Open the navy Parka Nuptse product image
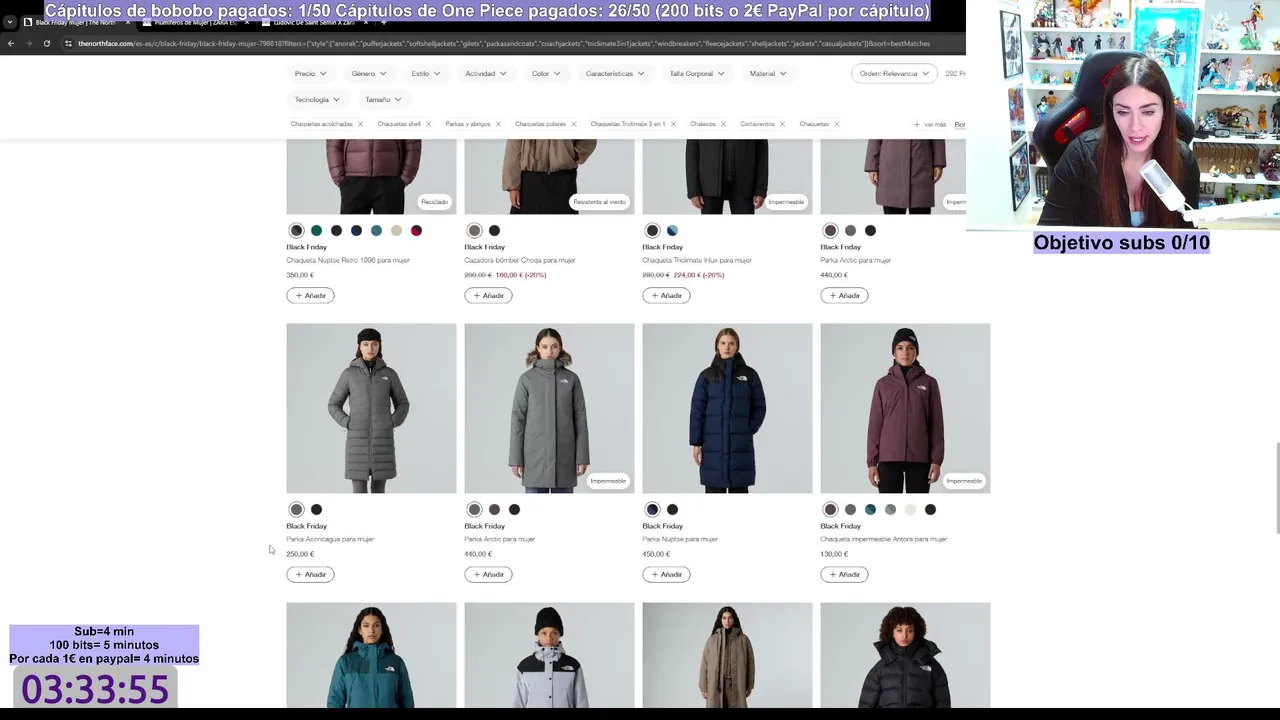 727,408
